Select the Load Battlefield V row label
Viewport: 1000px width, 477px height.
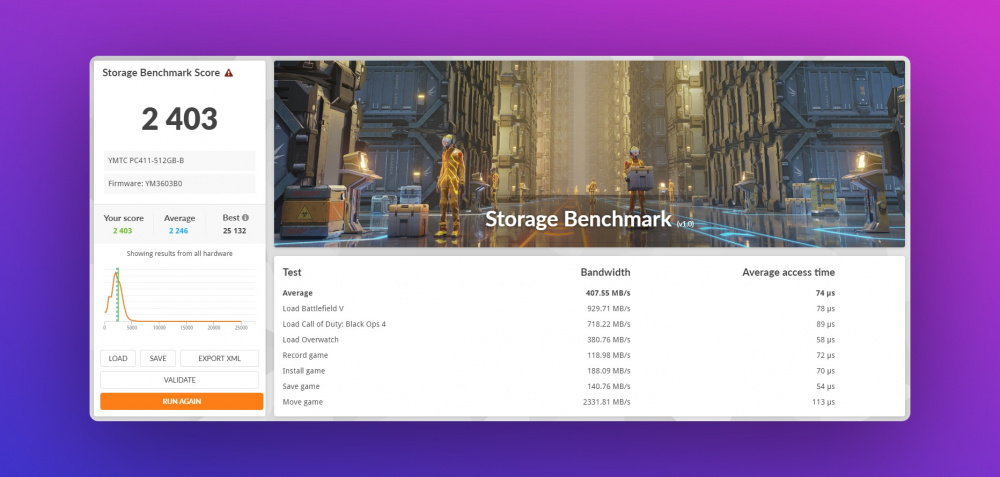313,309
